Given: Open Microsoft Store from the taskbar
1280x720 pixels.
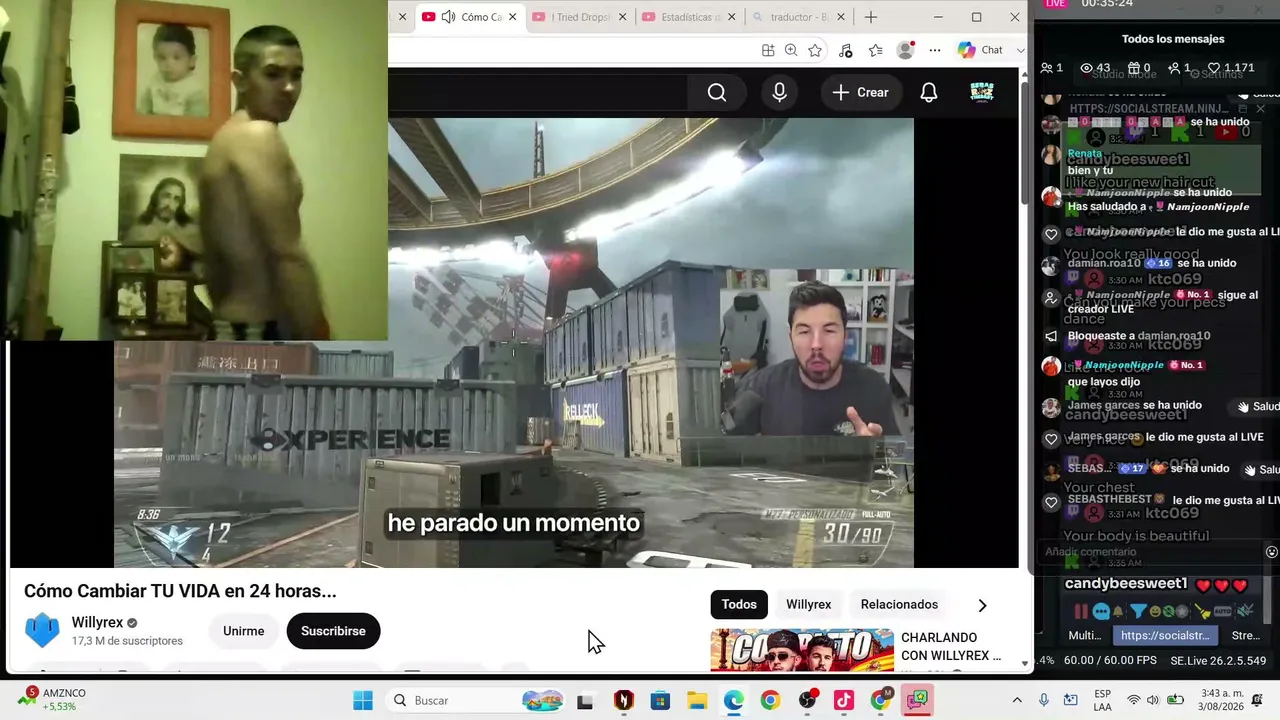Looking at the screenshot, I should coord(660,700).
